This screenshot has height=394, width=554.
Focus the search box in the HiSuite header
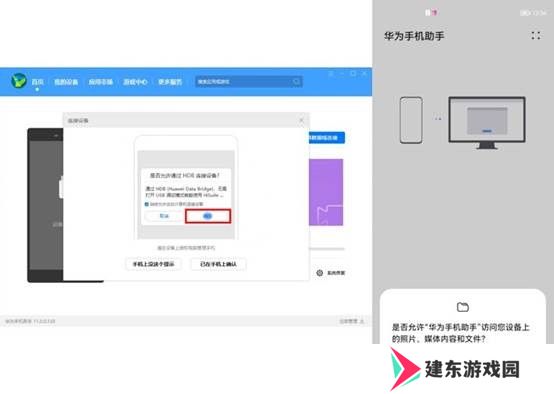pos(249,82)
